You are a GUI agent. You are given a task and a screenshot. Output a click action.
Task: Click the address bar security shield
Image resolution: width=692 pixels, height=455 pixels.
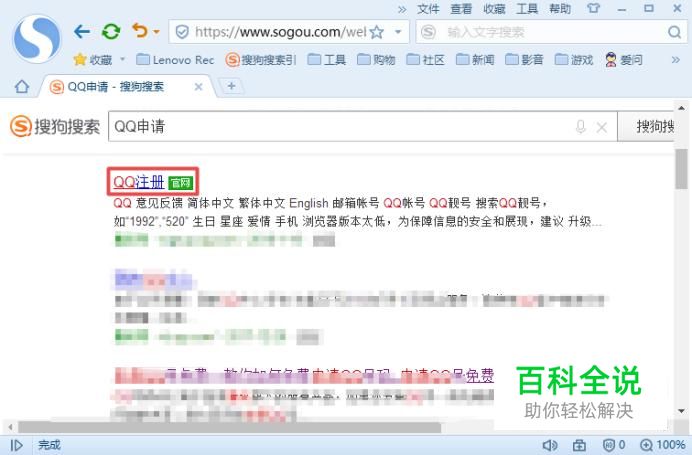pyautogui.click(x=182, y=32)
